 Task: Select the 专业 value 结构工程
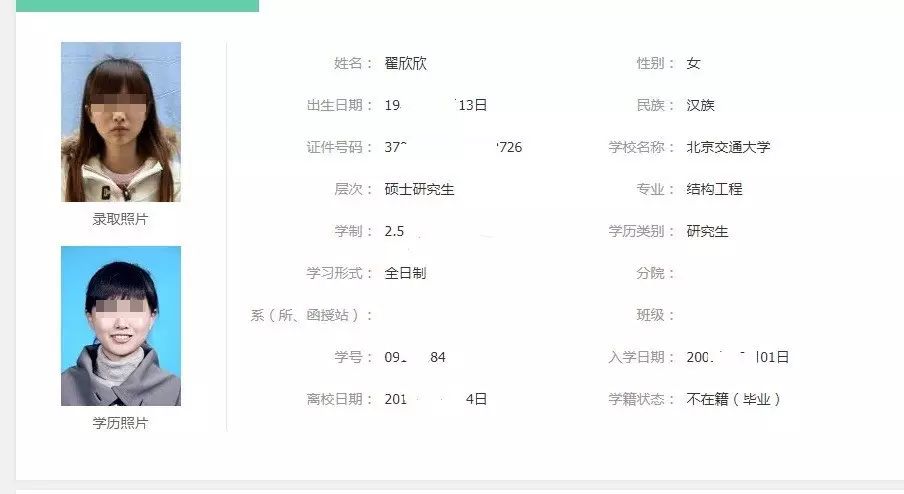point(714,189)
